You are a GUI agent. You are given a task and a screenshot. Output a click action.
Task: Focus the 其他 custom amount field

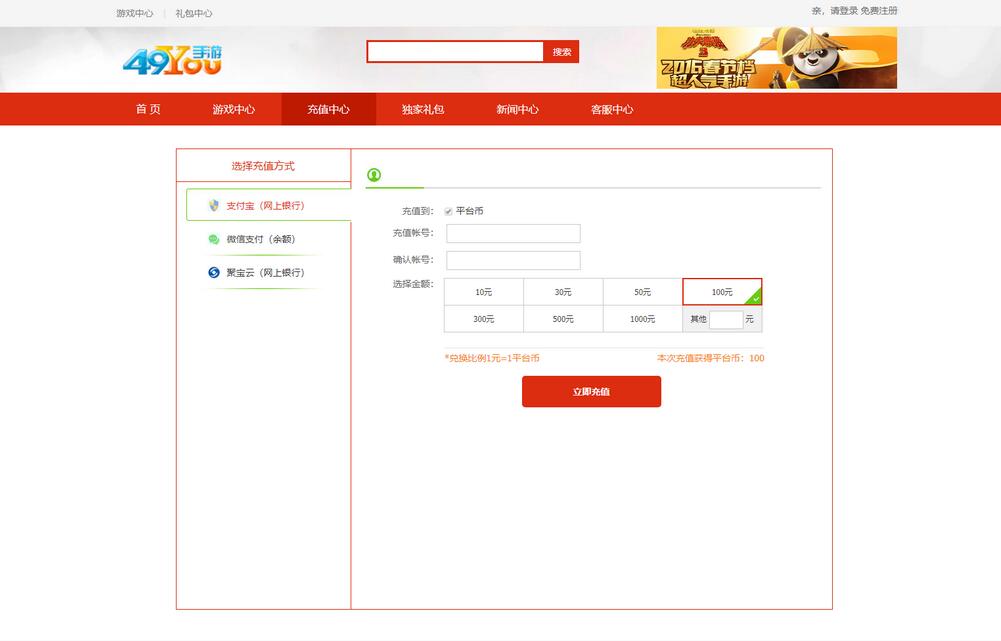coord(726,319)
